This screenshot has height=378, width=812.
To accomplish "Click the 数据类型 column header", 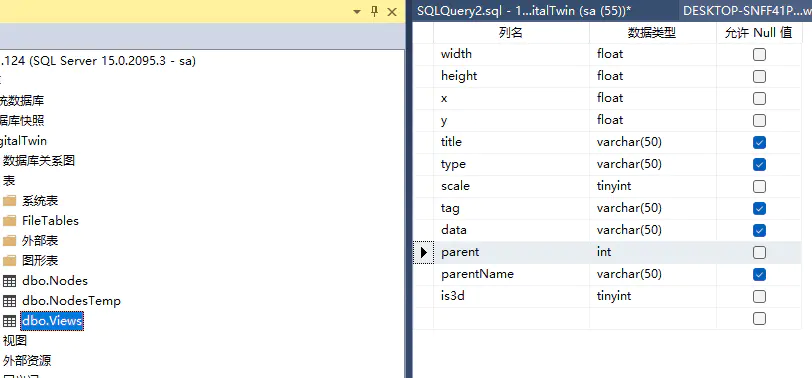I will 652,33.
